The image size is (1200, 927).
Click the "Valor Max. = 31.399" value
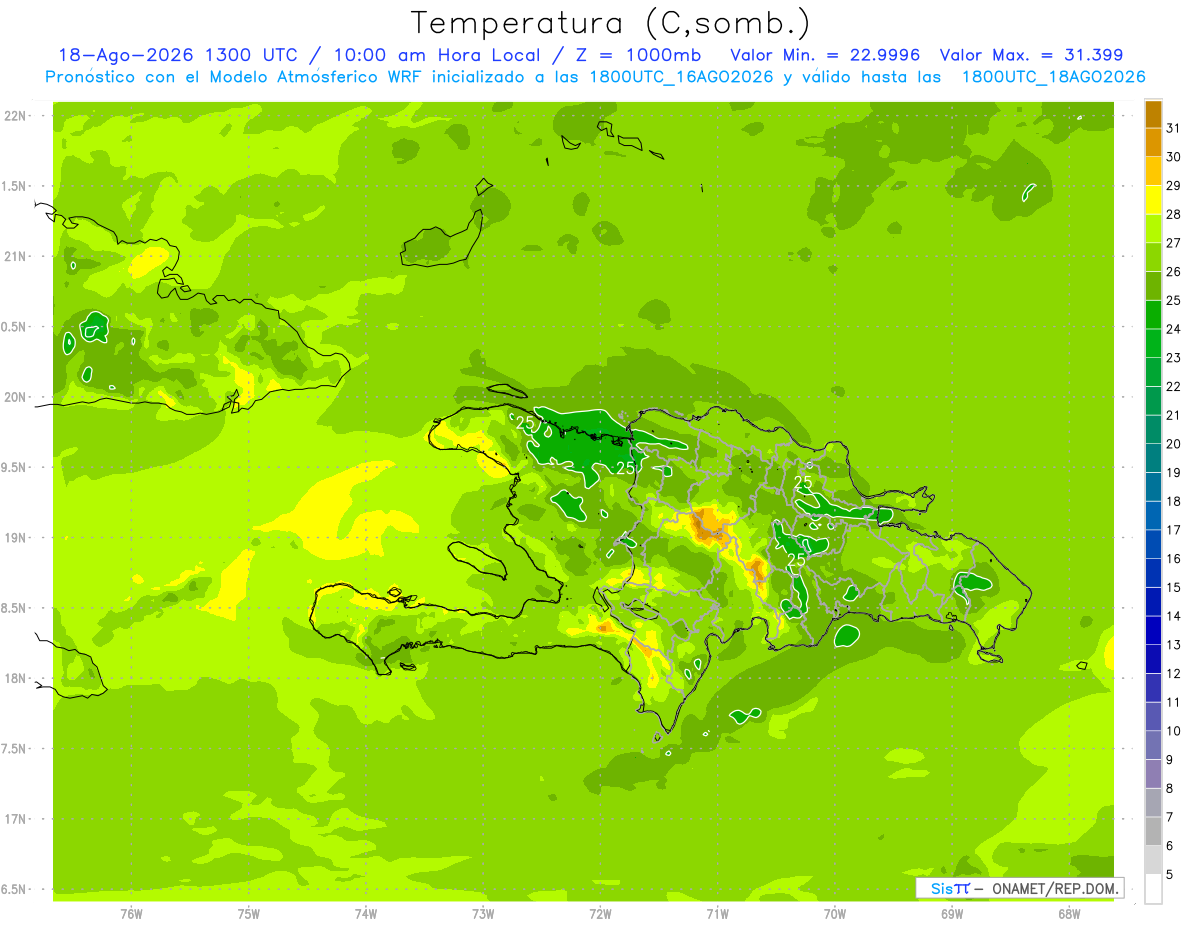1030,55
